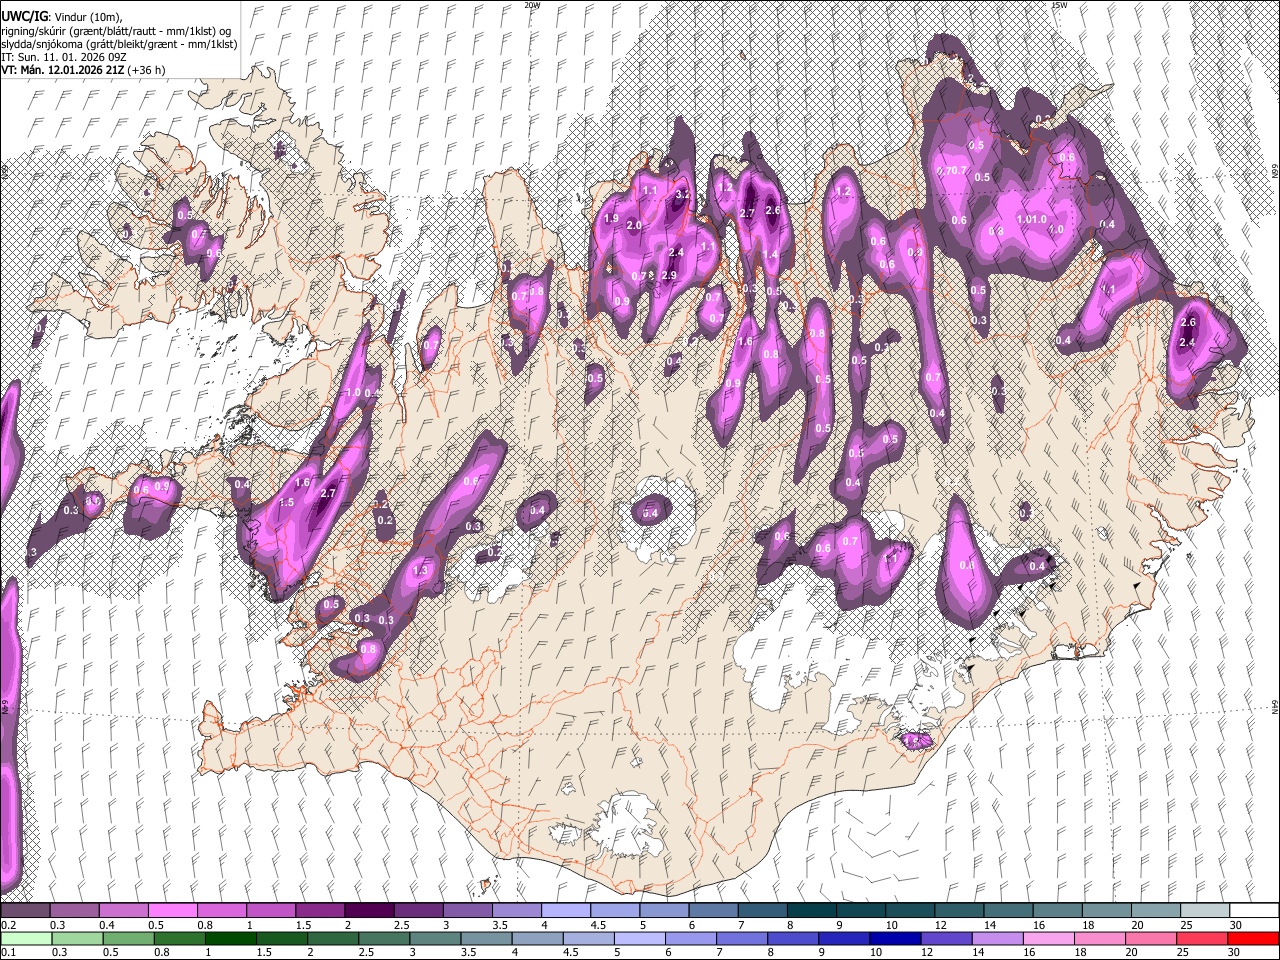Pick the 8–9 royal blue rain legend swatch
This screenshot has width=1280, height=960.
point(793,938)
